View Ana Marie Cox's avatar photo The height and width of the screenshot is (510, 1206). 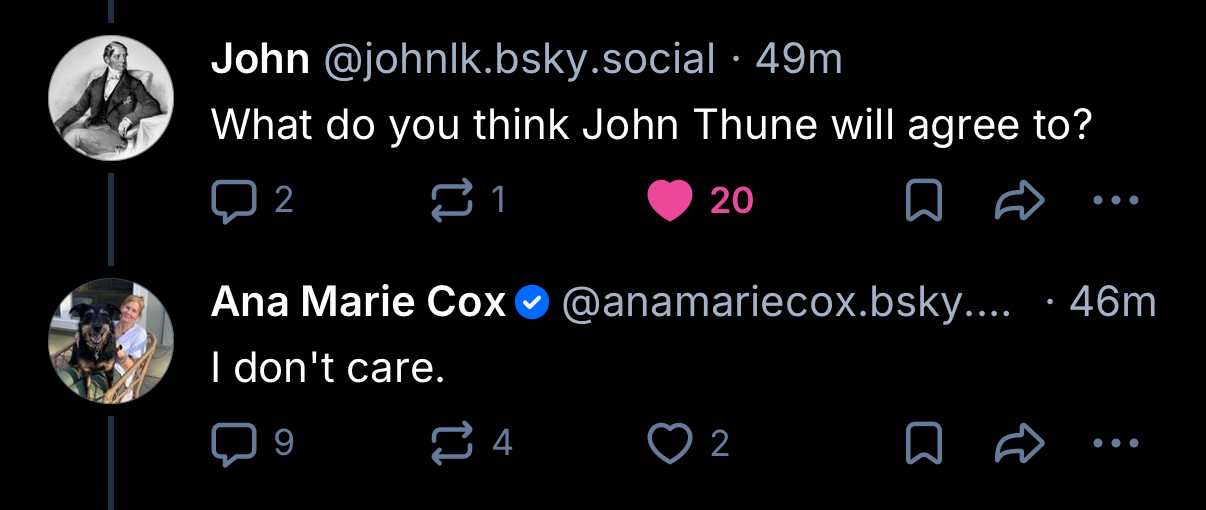point(111,340)
